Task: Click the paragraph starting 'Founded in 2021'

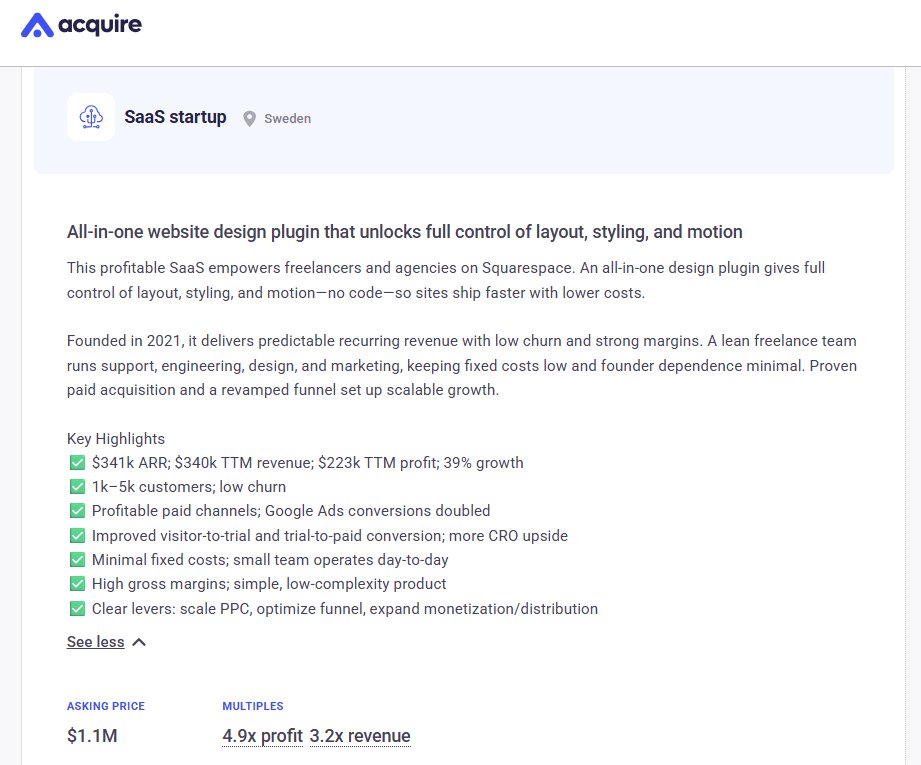Action: coord(462,365)
